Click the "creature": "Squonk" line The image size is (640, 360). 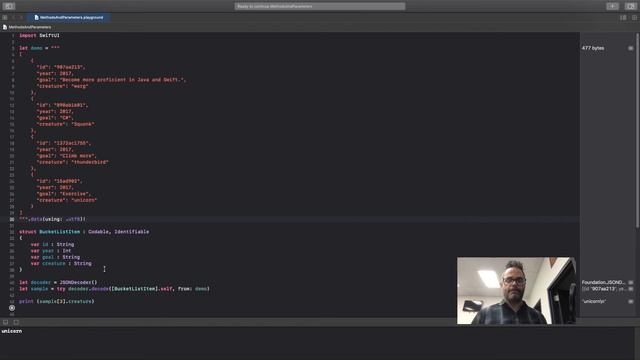click(66, 124)
